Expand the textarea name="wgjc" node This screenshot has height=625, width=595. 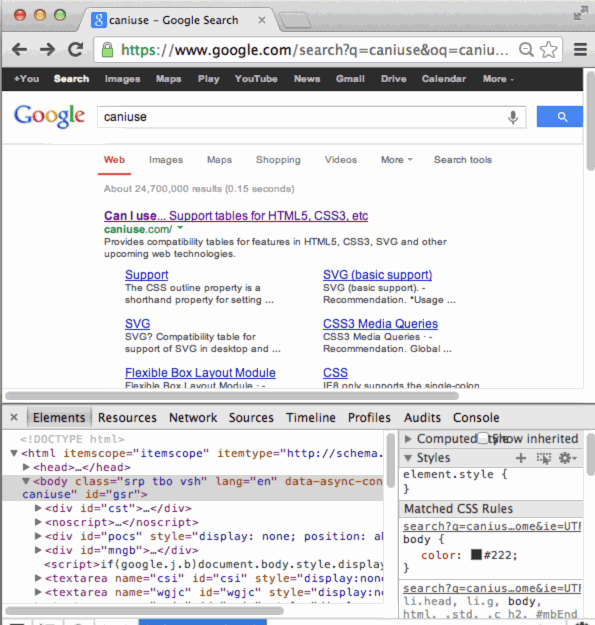38,592
